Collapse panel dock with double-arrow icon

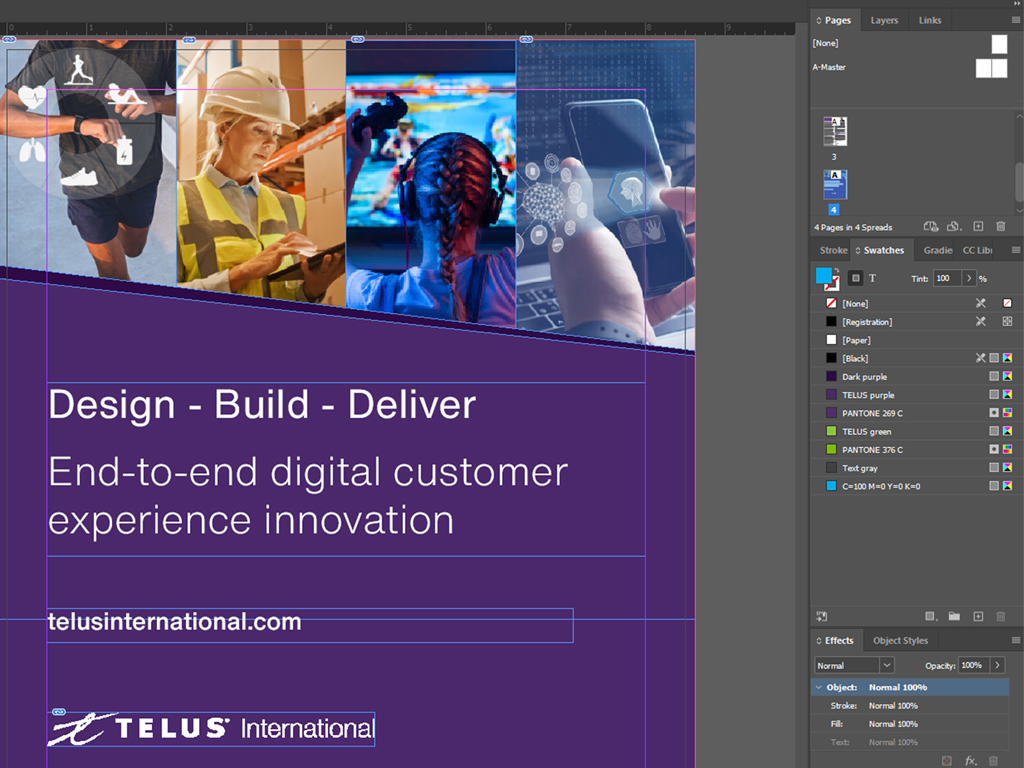[x=1017, y=3]
